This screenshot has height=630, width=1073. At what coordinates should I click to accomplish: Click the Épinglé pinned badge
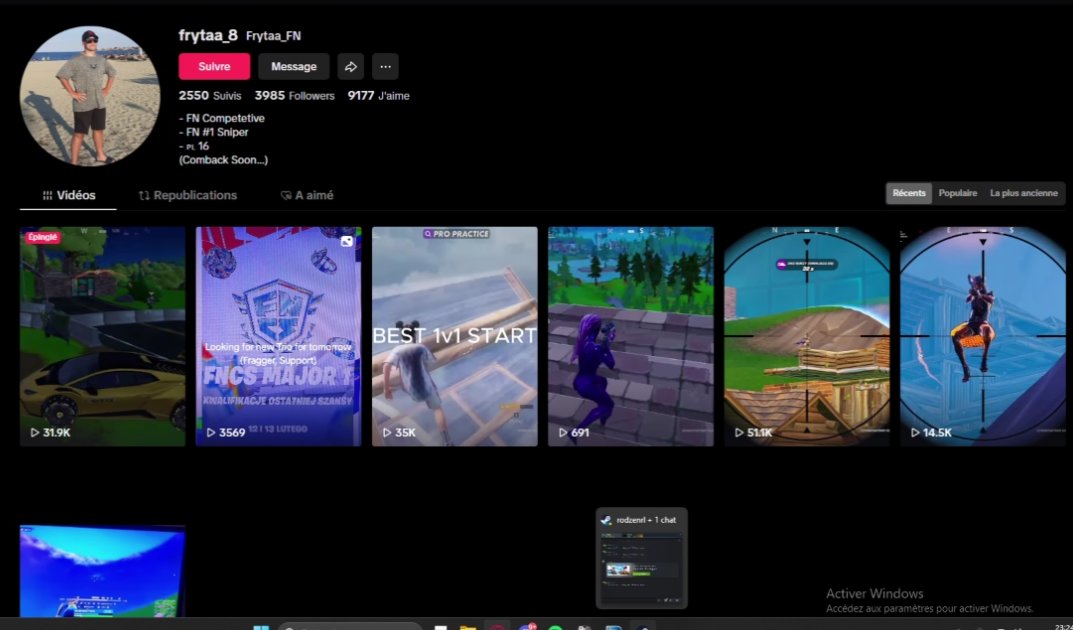(43, 237)
